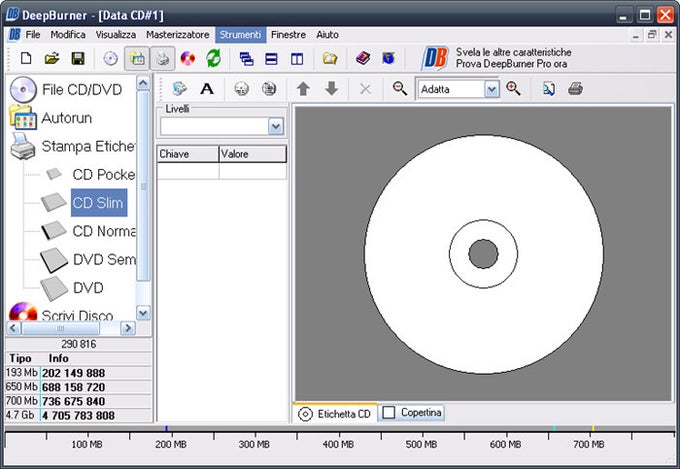Tile windows vertically via the toolbar icon

(297, 59)
